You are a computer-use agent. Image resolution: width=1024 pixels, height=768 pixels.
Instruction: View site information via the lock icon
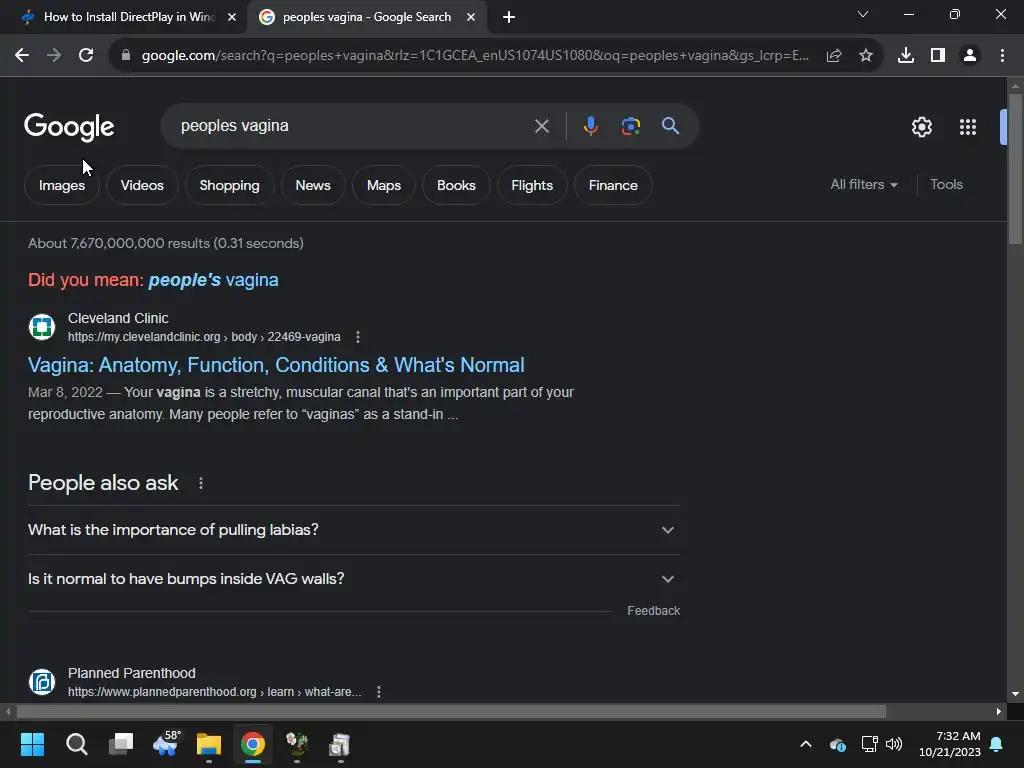coord(125,56)
